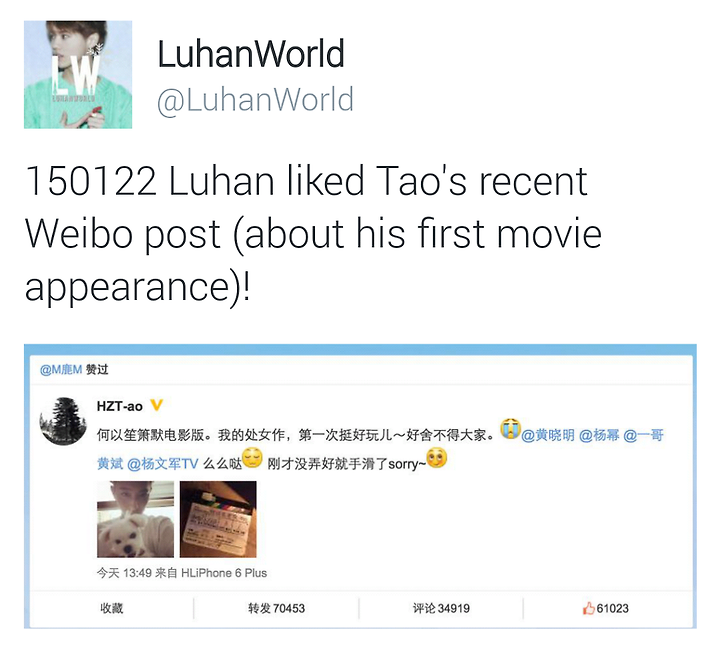Viewport: 720px width, 648px height.
Task: Open the film clapperboard photo
Action: coord(218,519)
